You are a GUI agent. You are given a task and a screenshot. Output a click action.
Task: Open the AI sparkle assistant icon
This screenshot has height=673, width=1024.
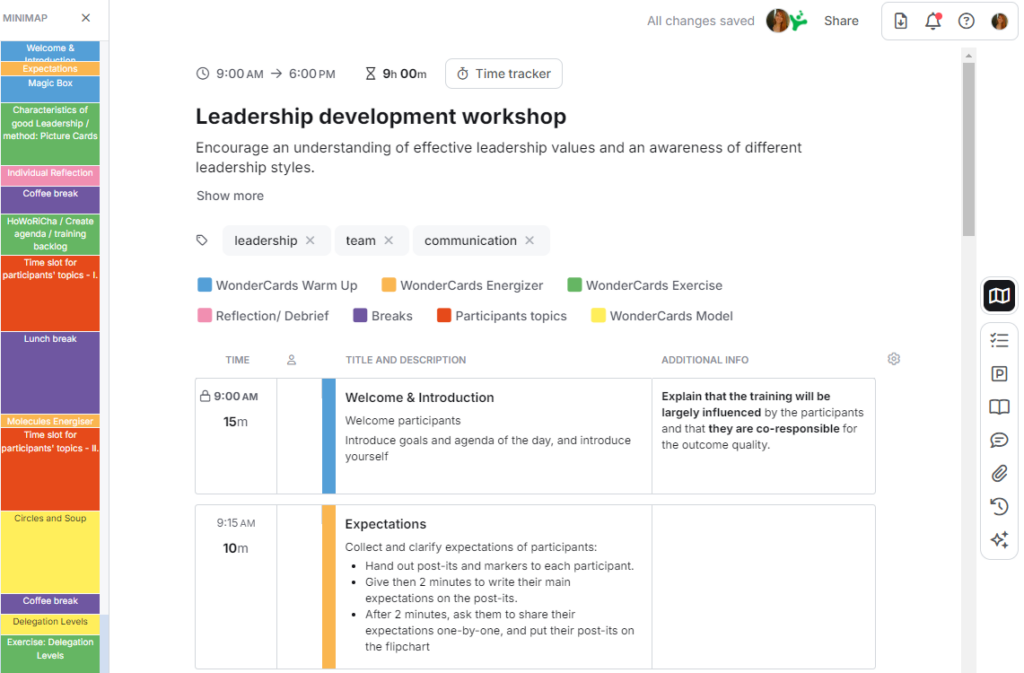tap(999, 540)
